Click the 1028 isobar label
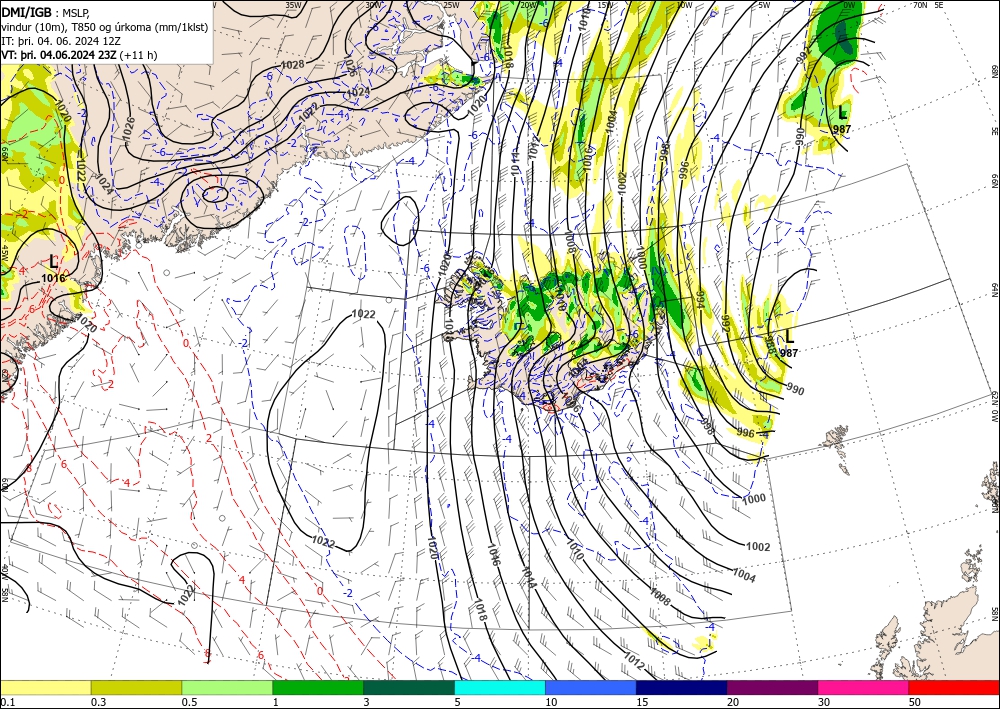The width and height of the screenshot is (1000, 709). click(293, 64)
